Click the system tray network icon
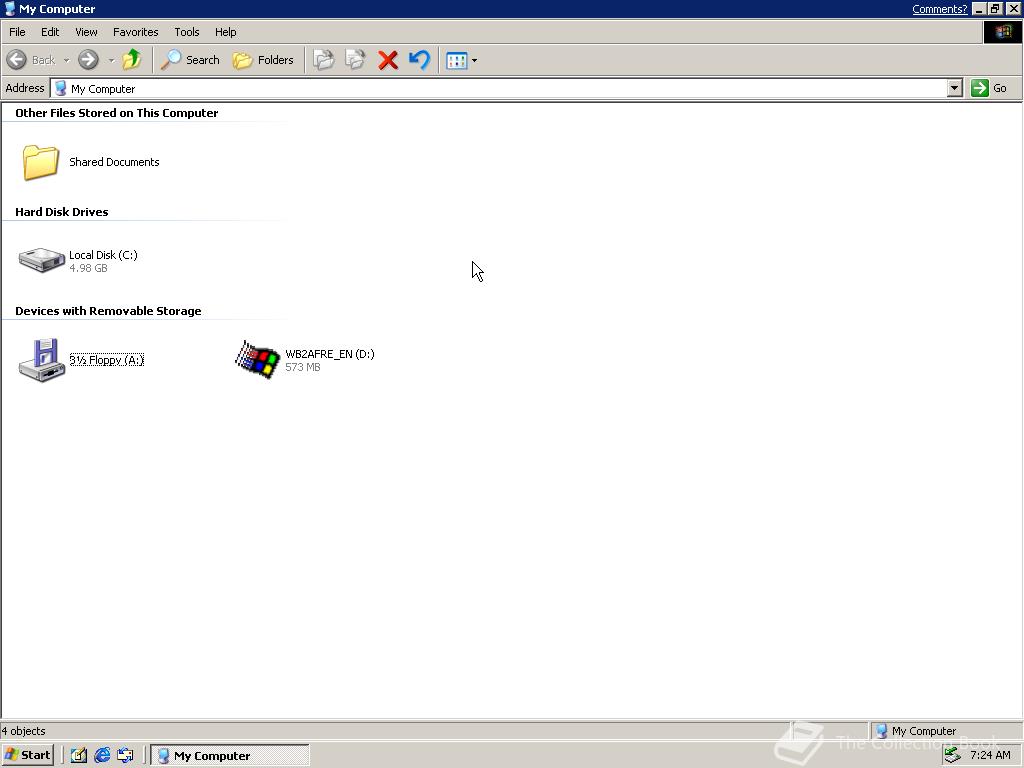Image resolution: width=1024 pixels, height=768 pixels. pyautogui.click(x=952, y=755)
